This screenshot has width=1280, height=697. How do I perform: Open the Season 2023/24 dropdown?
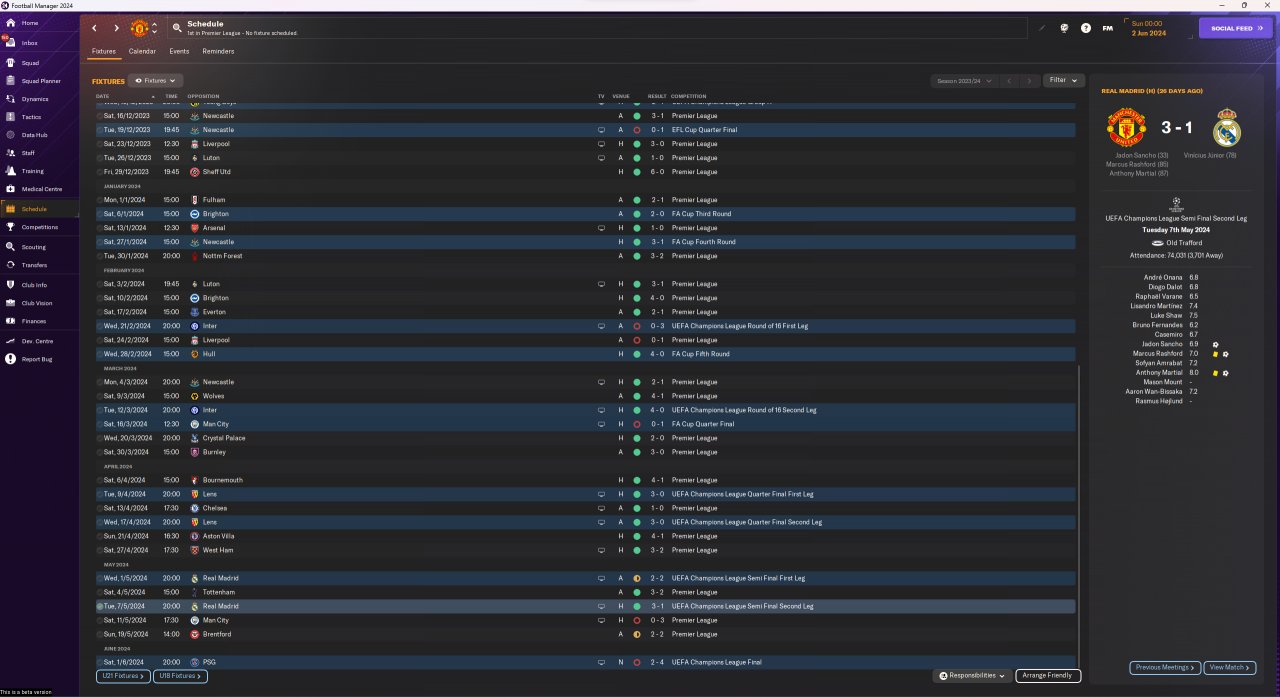click(x=964, y=80)
